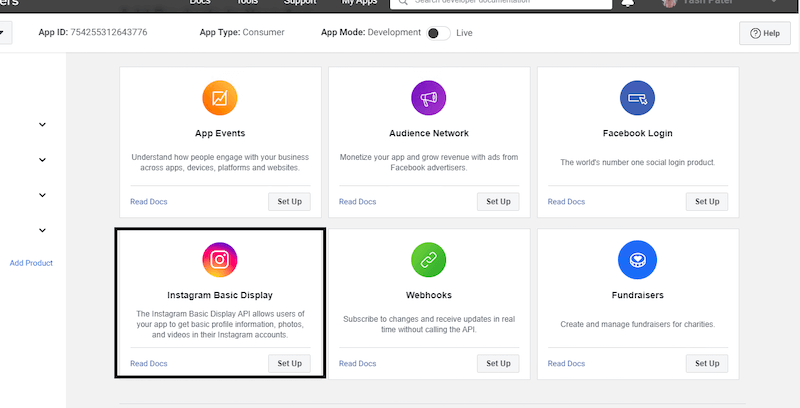The image size is (800, 408).
Task: Expand the sidebar chevron just above Add Product
Action: [42, 230]
